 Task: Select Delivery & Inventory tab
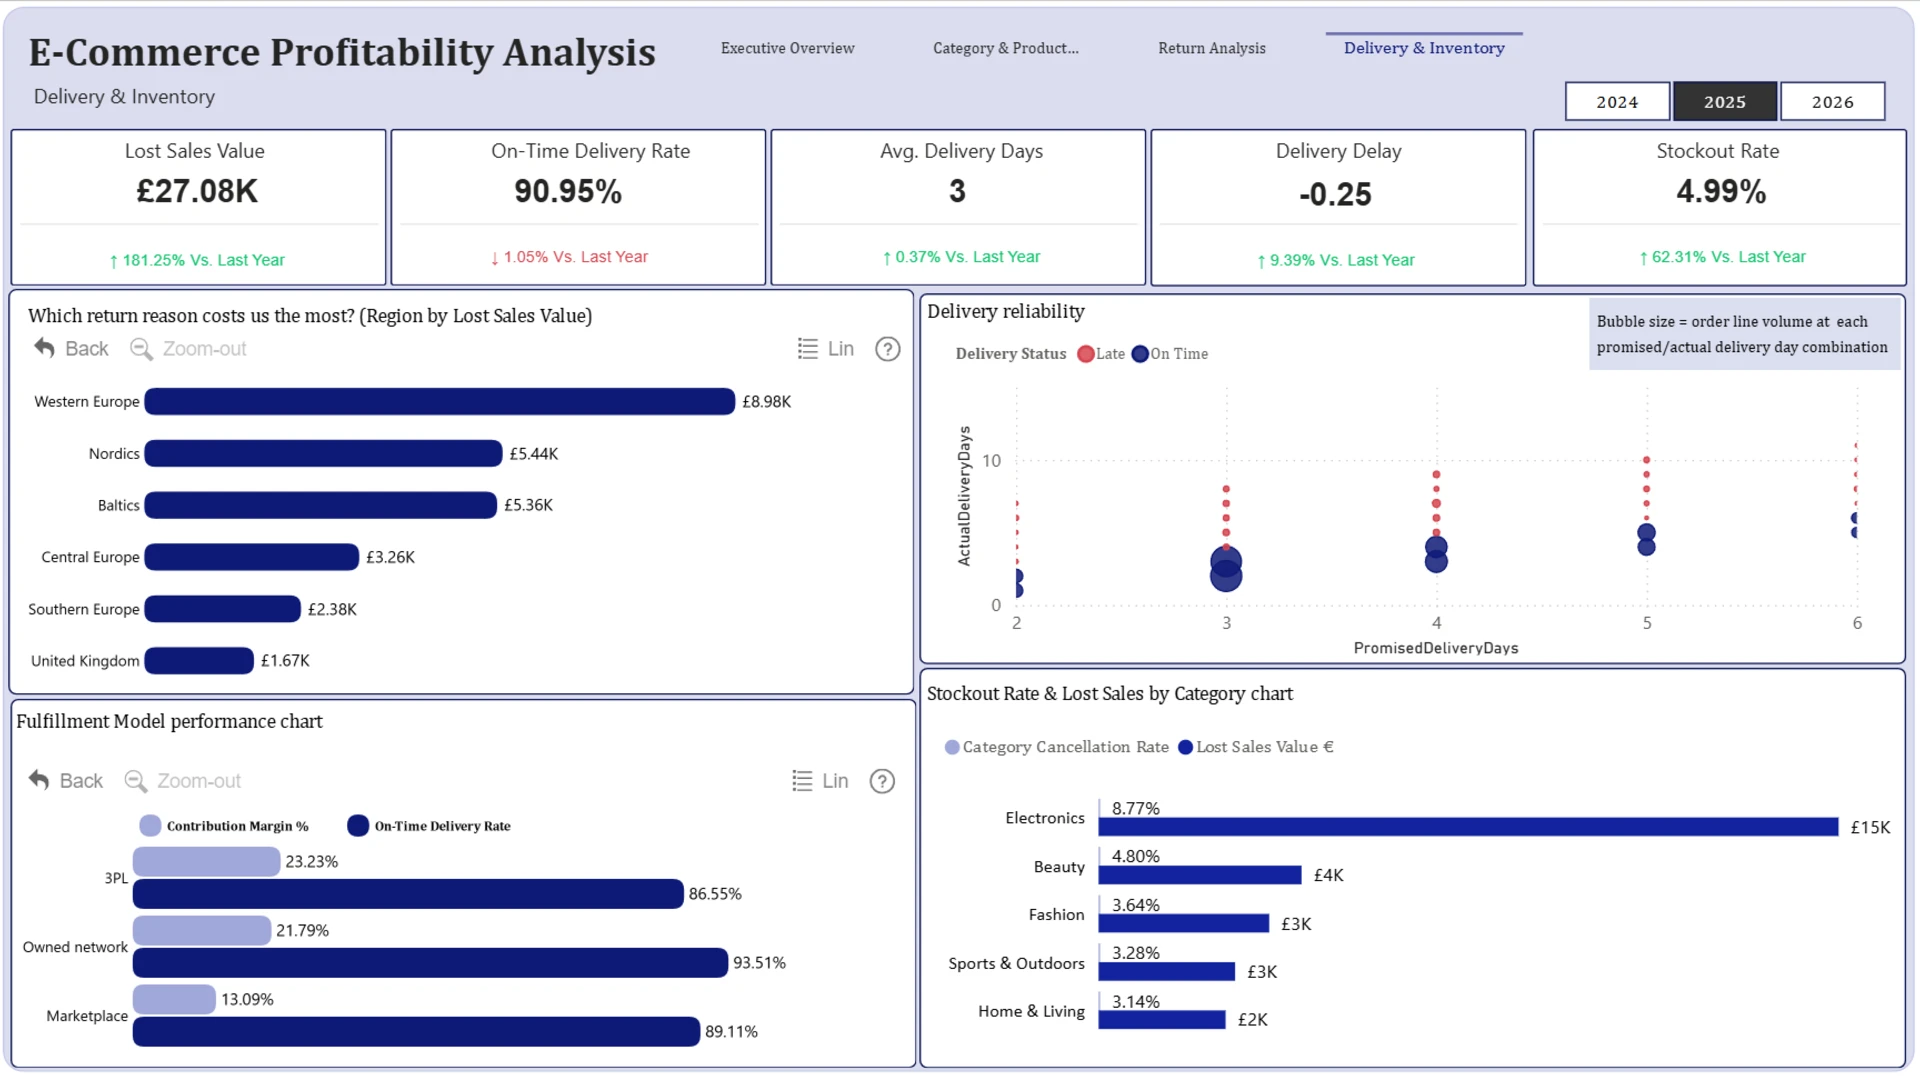tap(1424, 48)
